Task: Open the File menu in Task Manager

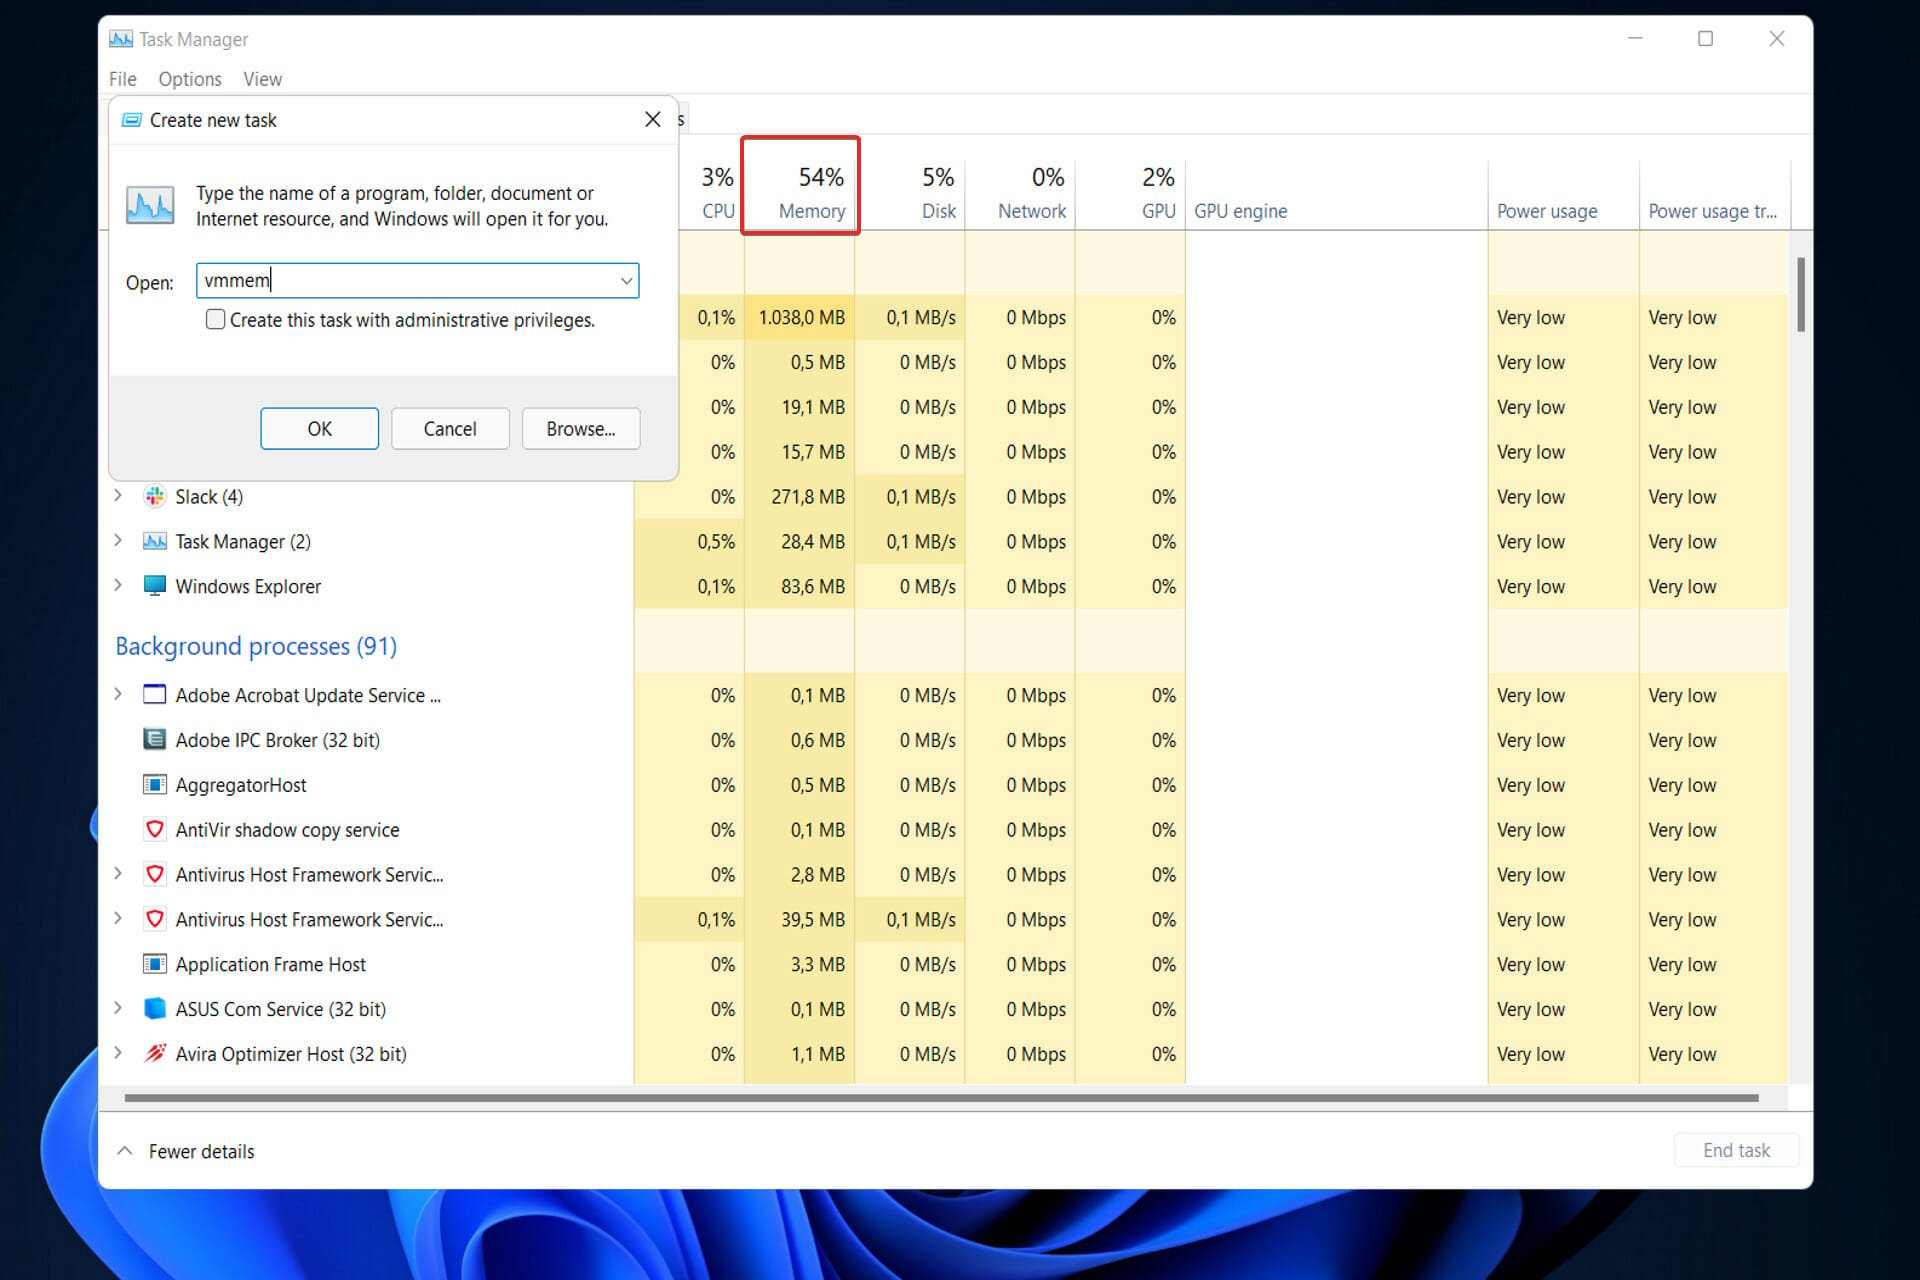Action: pyautogui.click(x=126, y=77)
